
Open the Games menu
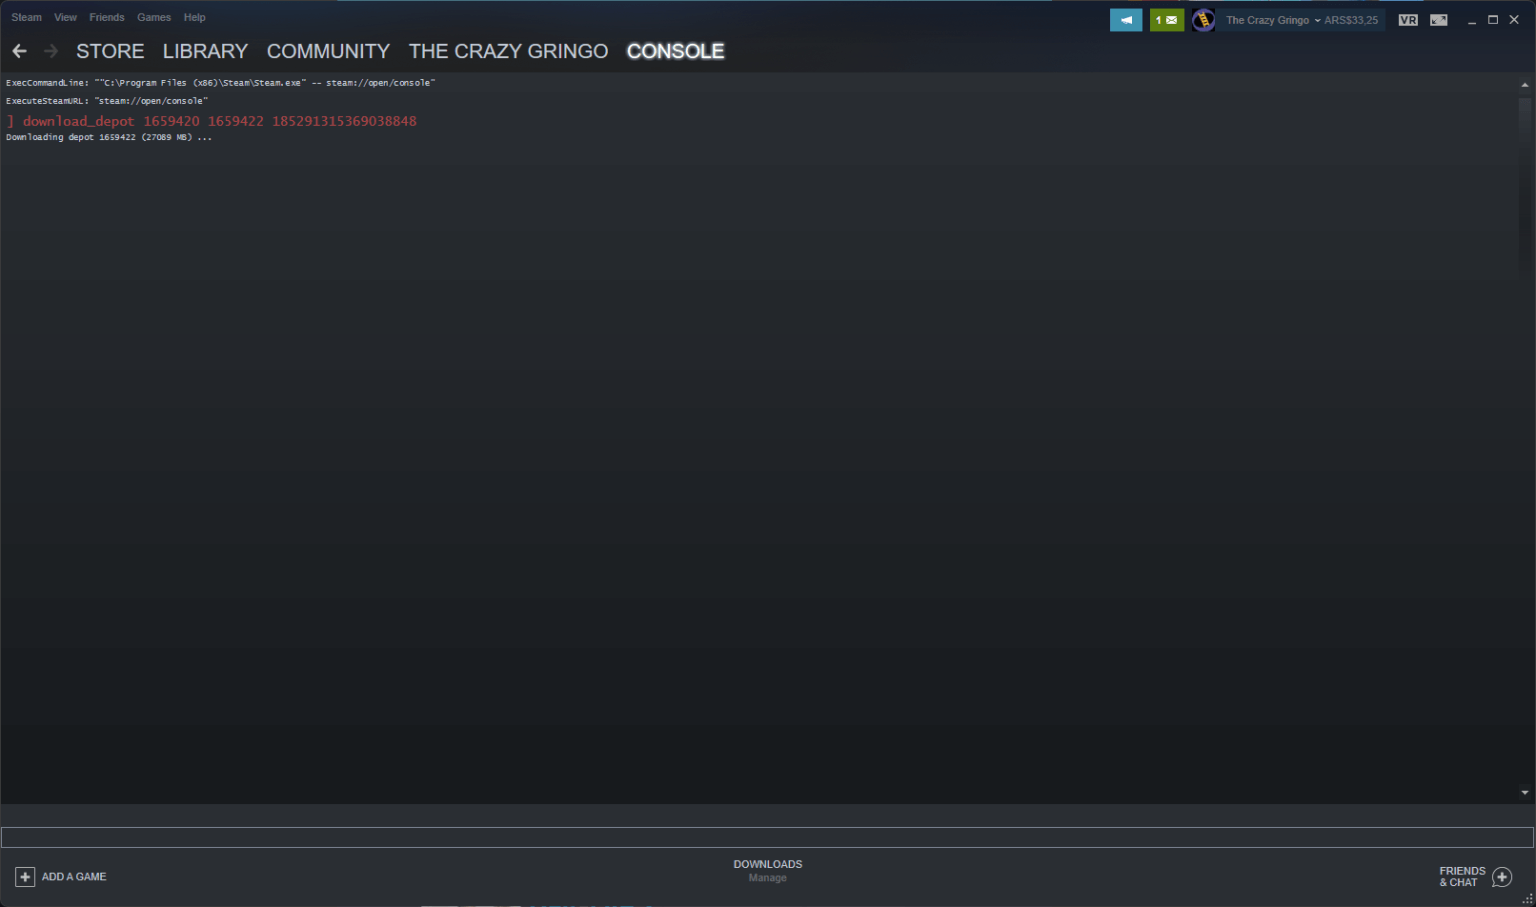click(x=154, y=17)
